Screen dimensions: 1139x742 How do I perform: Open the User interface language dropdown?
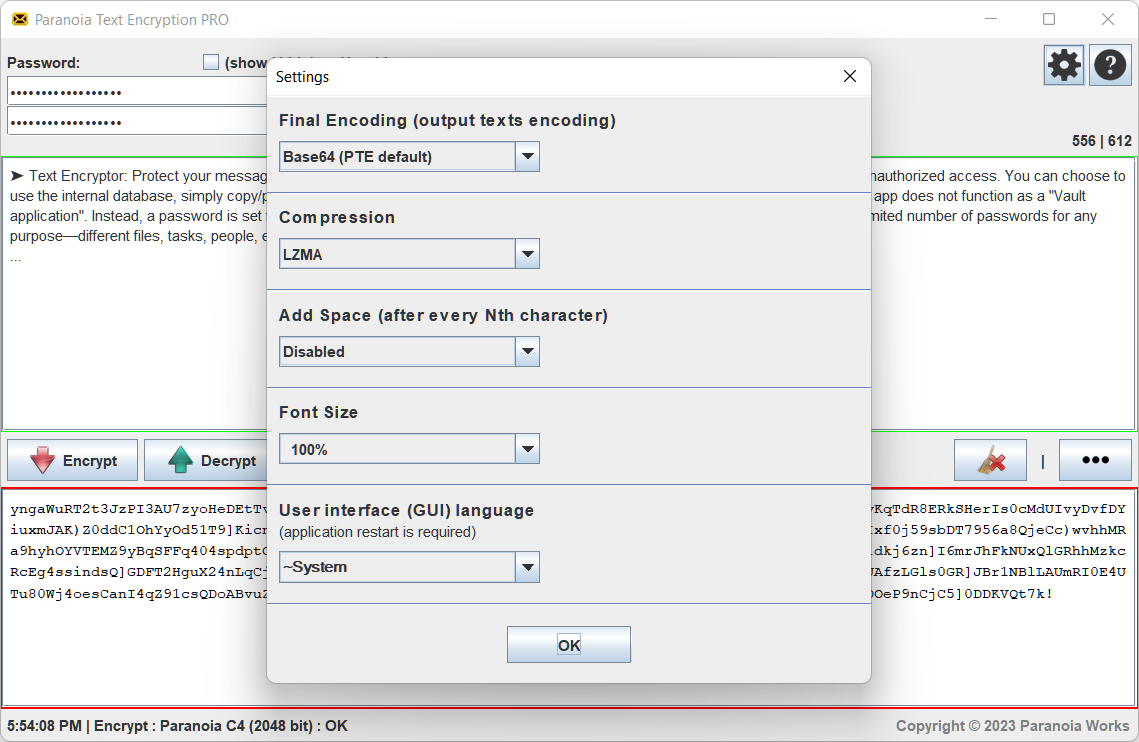(x=527, y=567)
